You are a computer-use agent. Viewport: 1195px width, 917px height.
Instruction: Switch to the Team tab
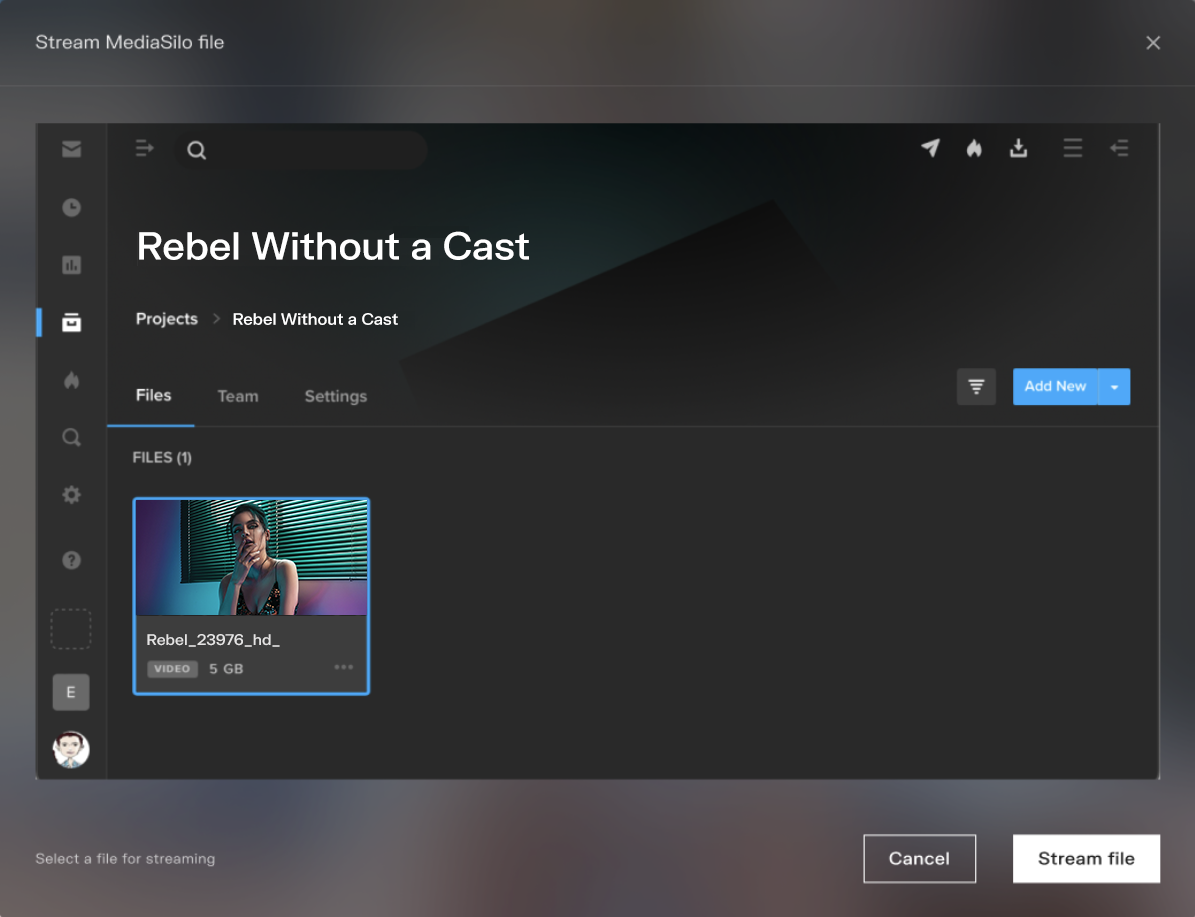click(238, 396)
